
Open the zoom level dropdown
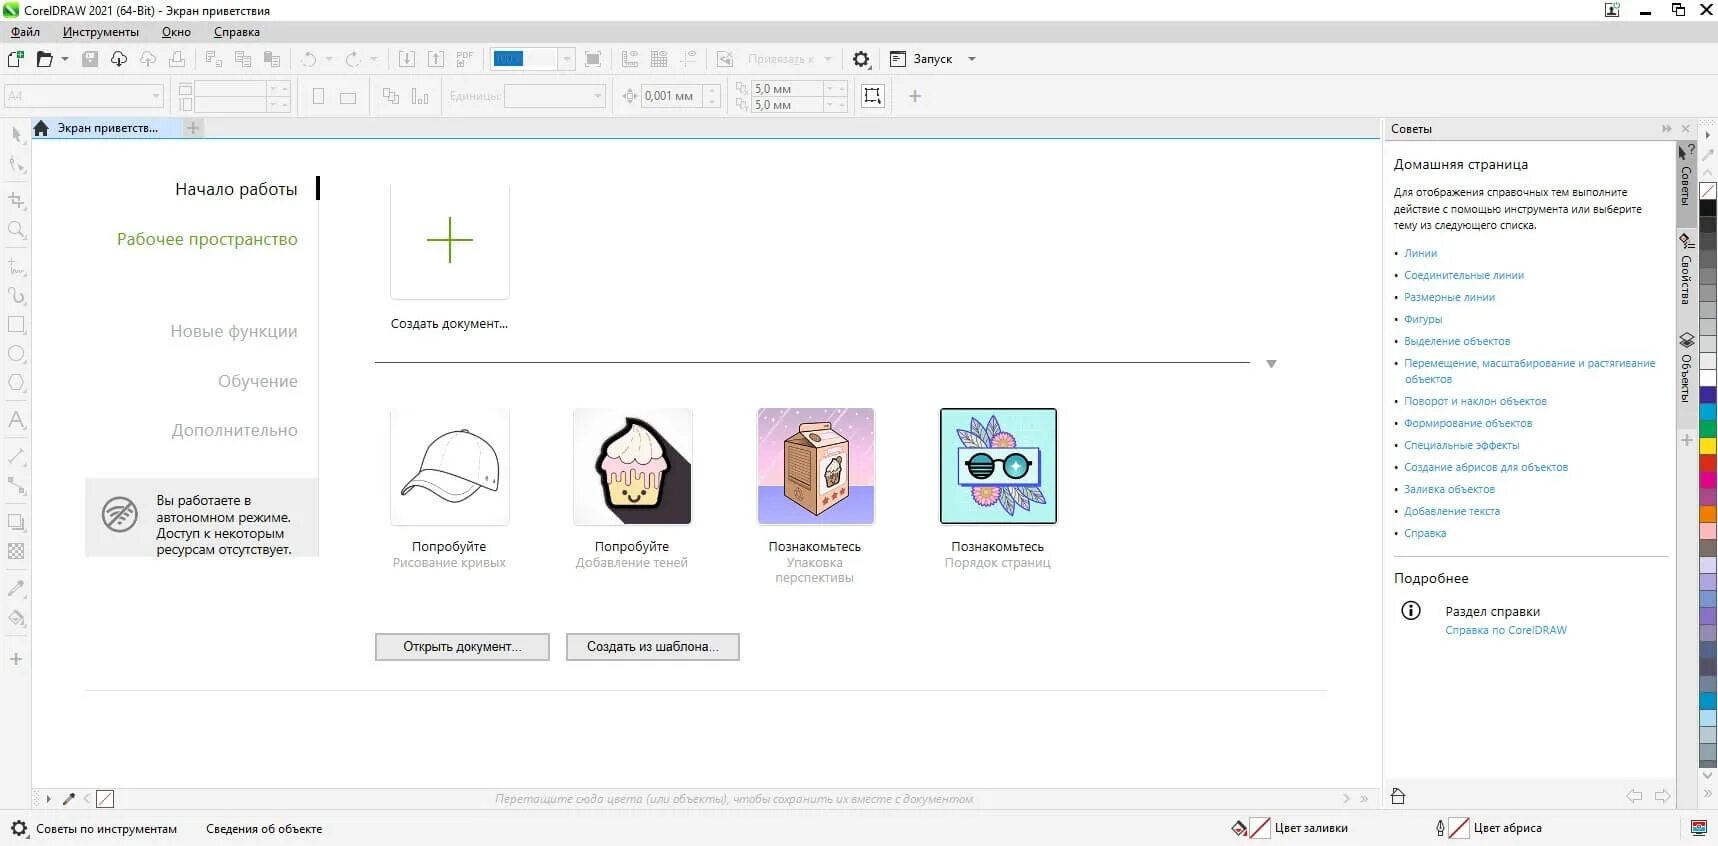click(566, 59)
